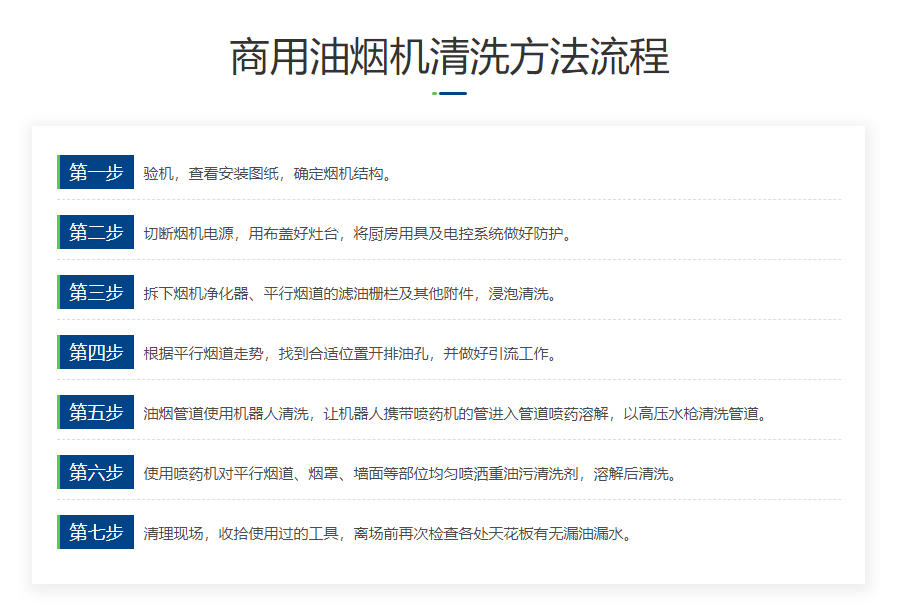This screenshot has height=611, width=900.
Task: Choose the 第五步 step label
Action: (x=96, y=412)
